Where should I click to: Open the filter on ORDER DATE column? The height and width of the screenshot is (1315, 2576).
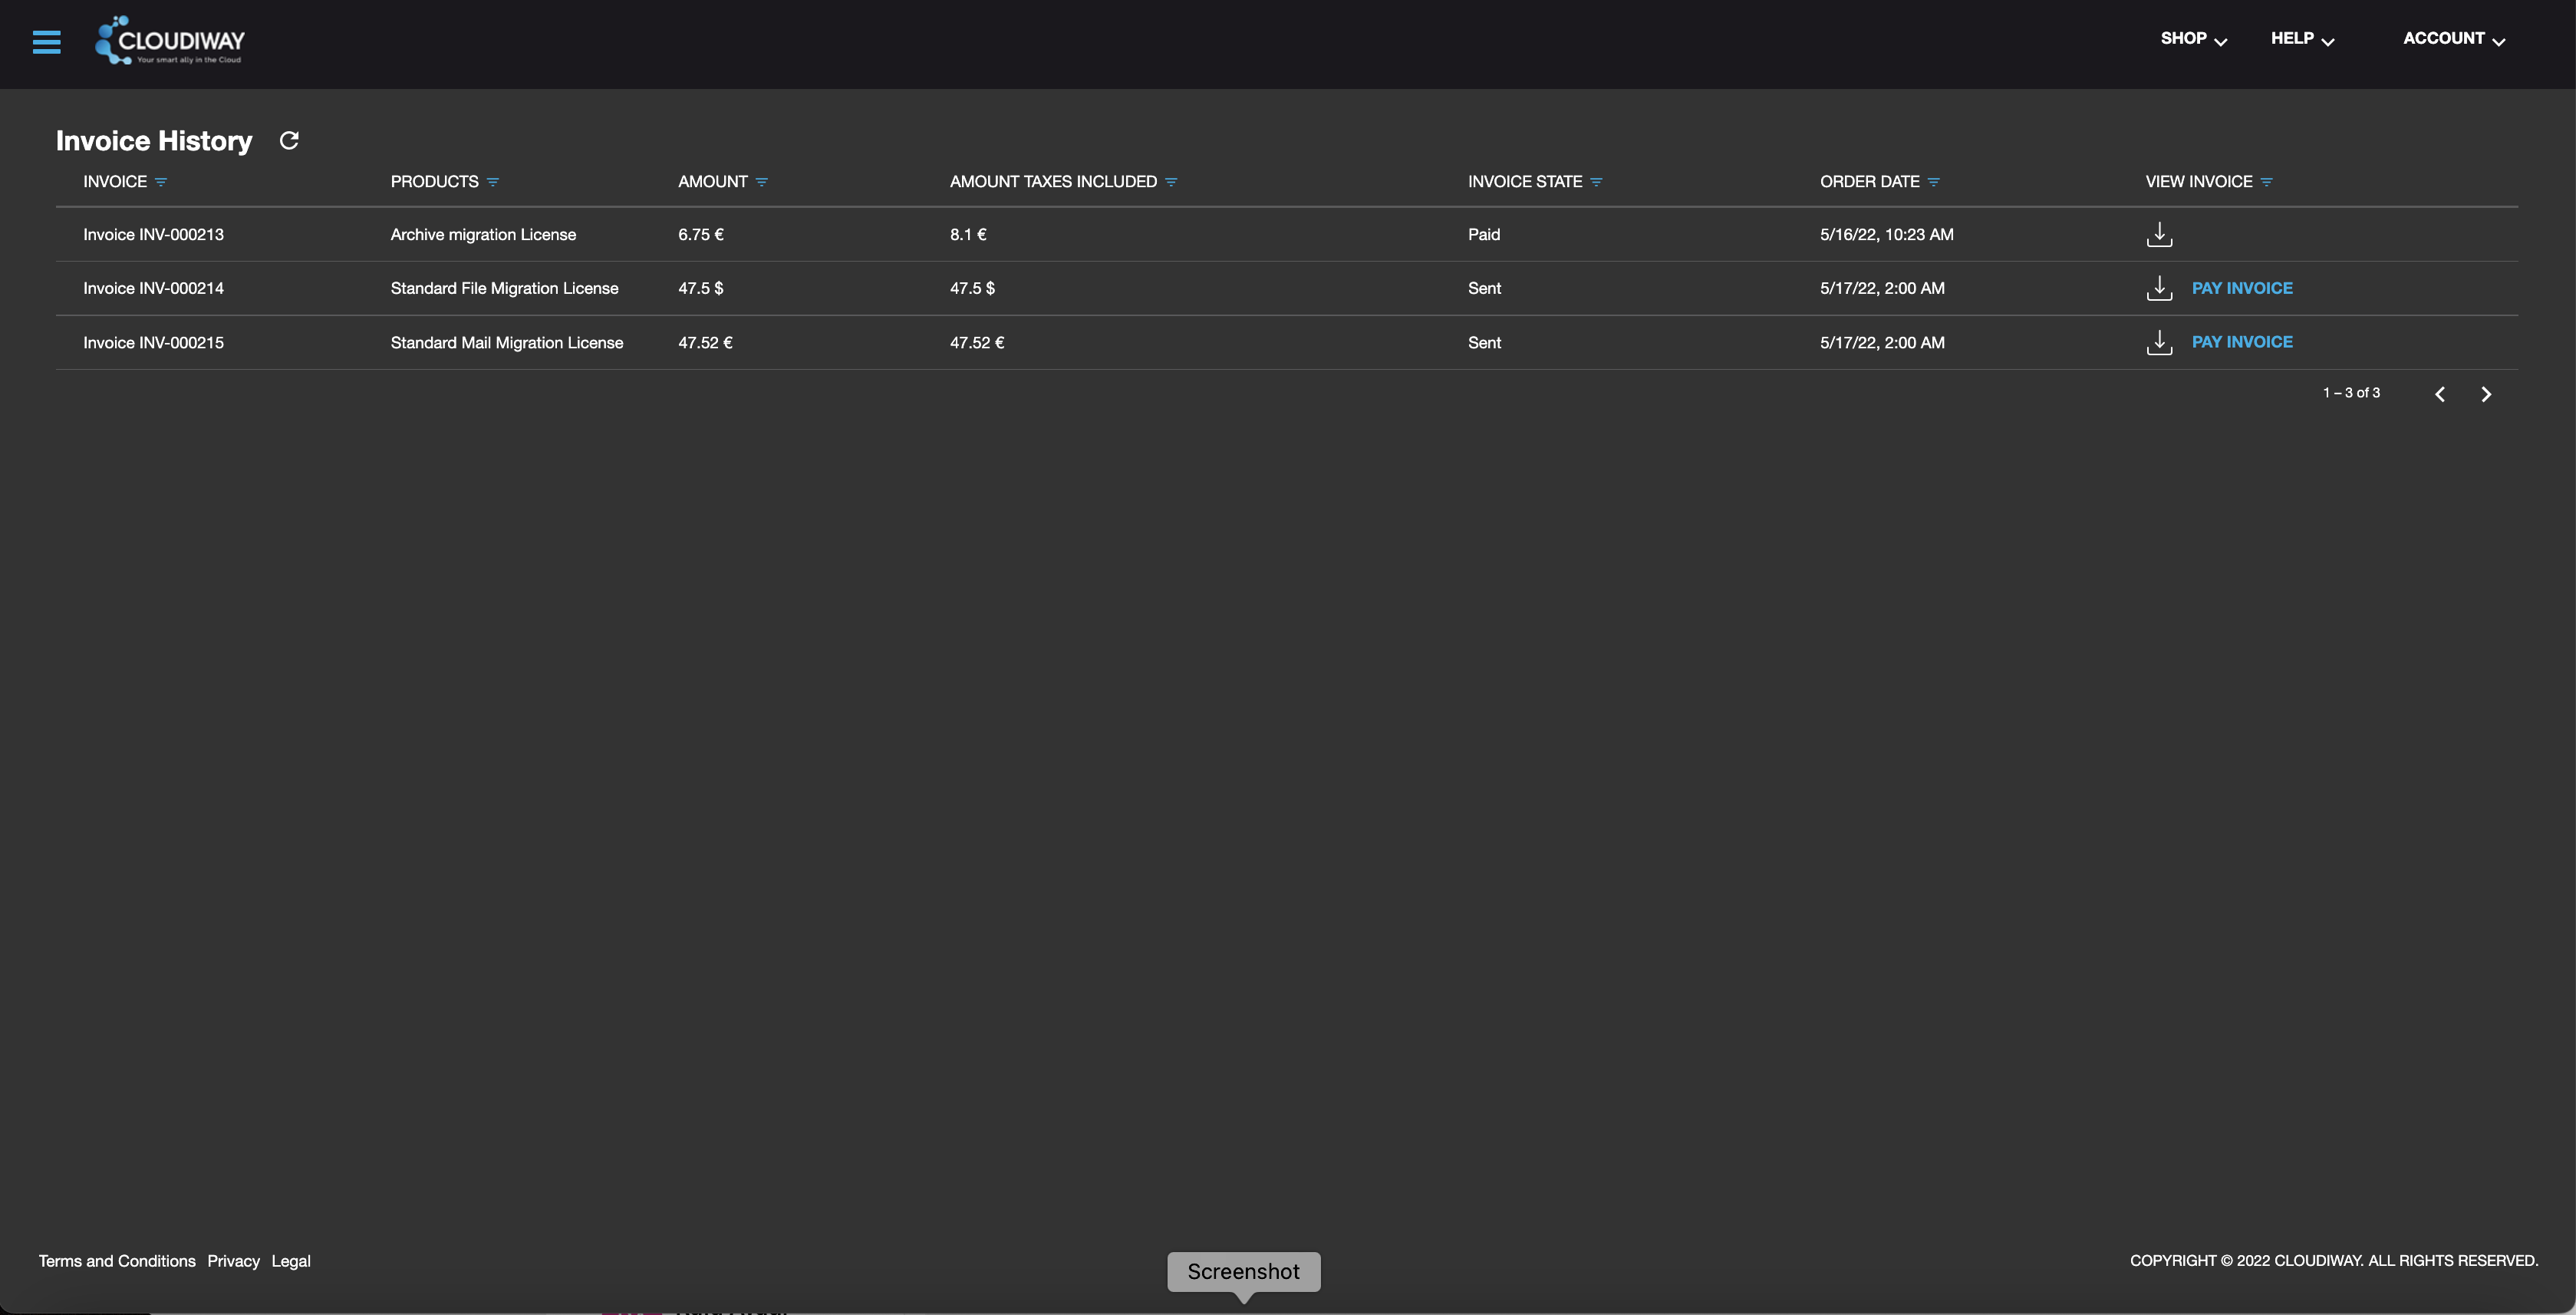[1933, 181]
